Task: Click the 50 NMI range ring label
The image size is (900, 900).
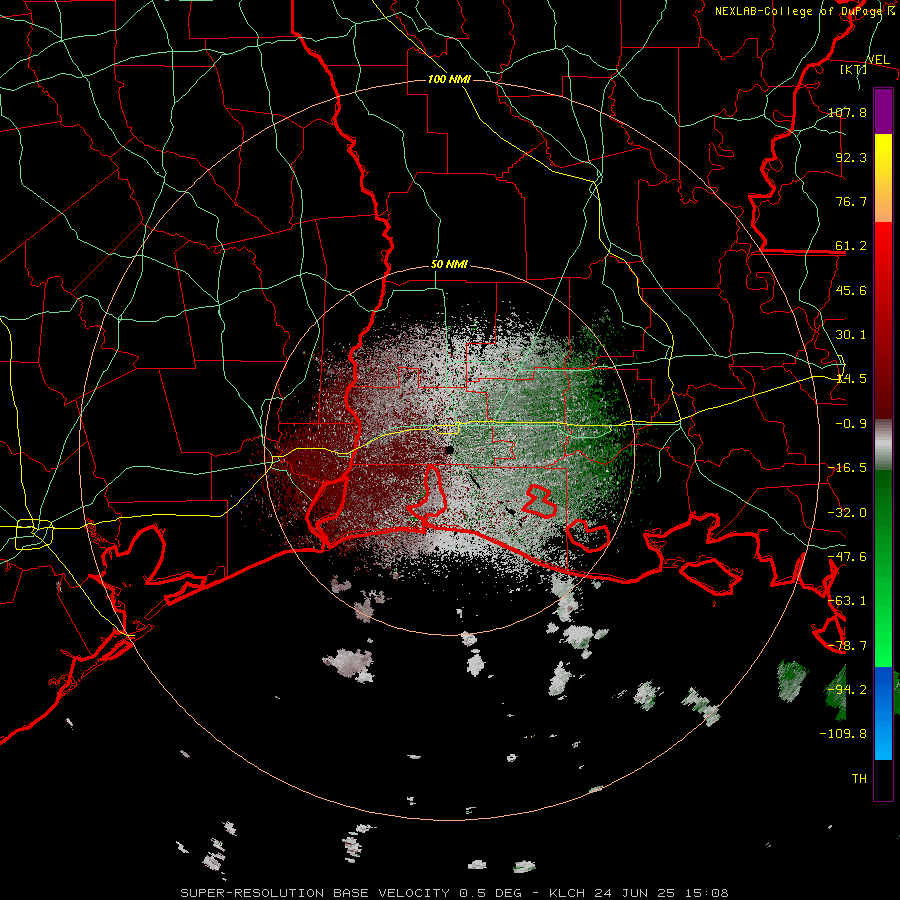Action: click(x=449, y=265)
